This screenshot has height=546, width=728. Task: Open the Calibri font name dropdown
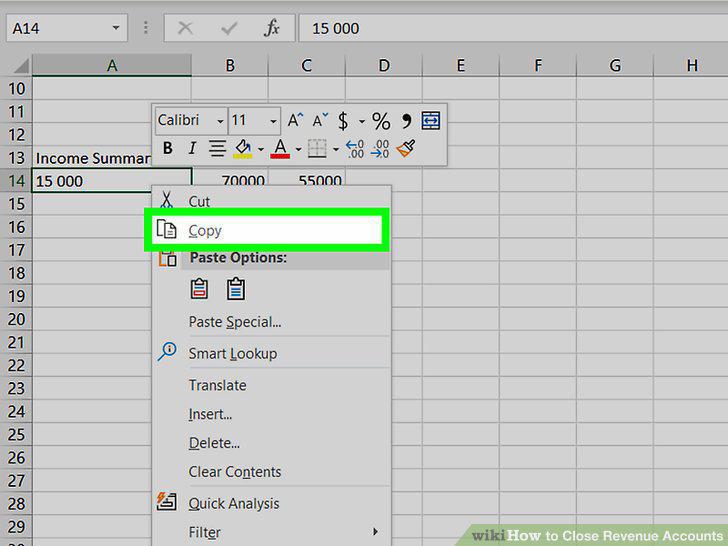pyautogui.click(x=220, y=121)
